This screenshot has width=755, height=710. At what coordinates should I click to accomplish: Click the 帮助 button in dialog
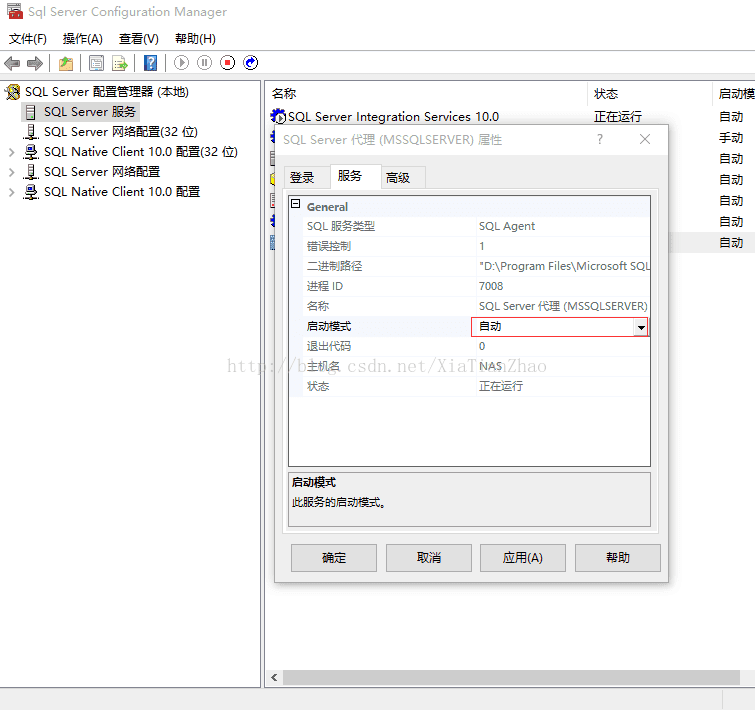point(618,558)
